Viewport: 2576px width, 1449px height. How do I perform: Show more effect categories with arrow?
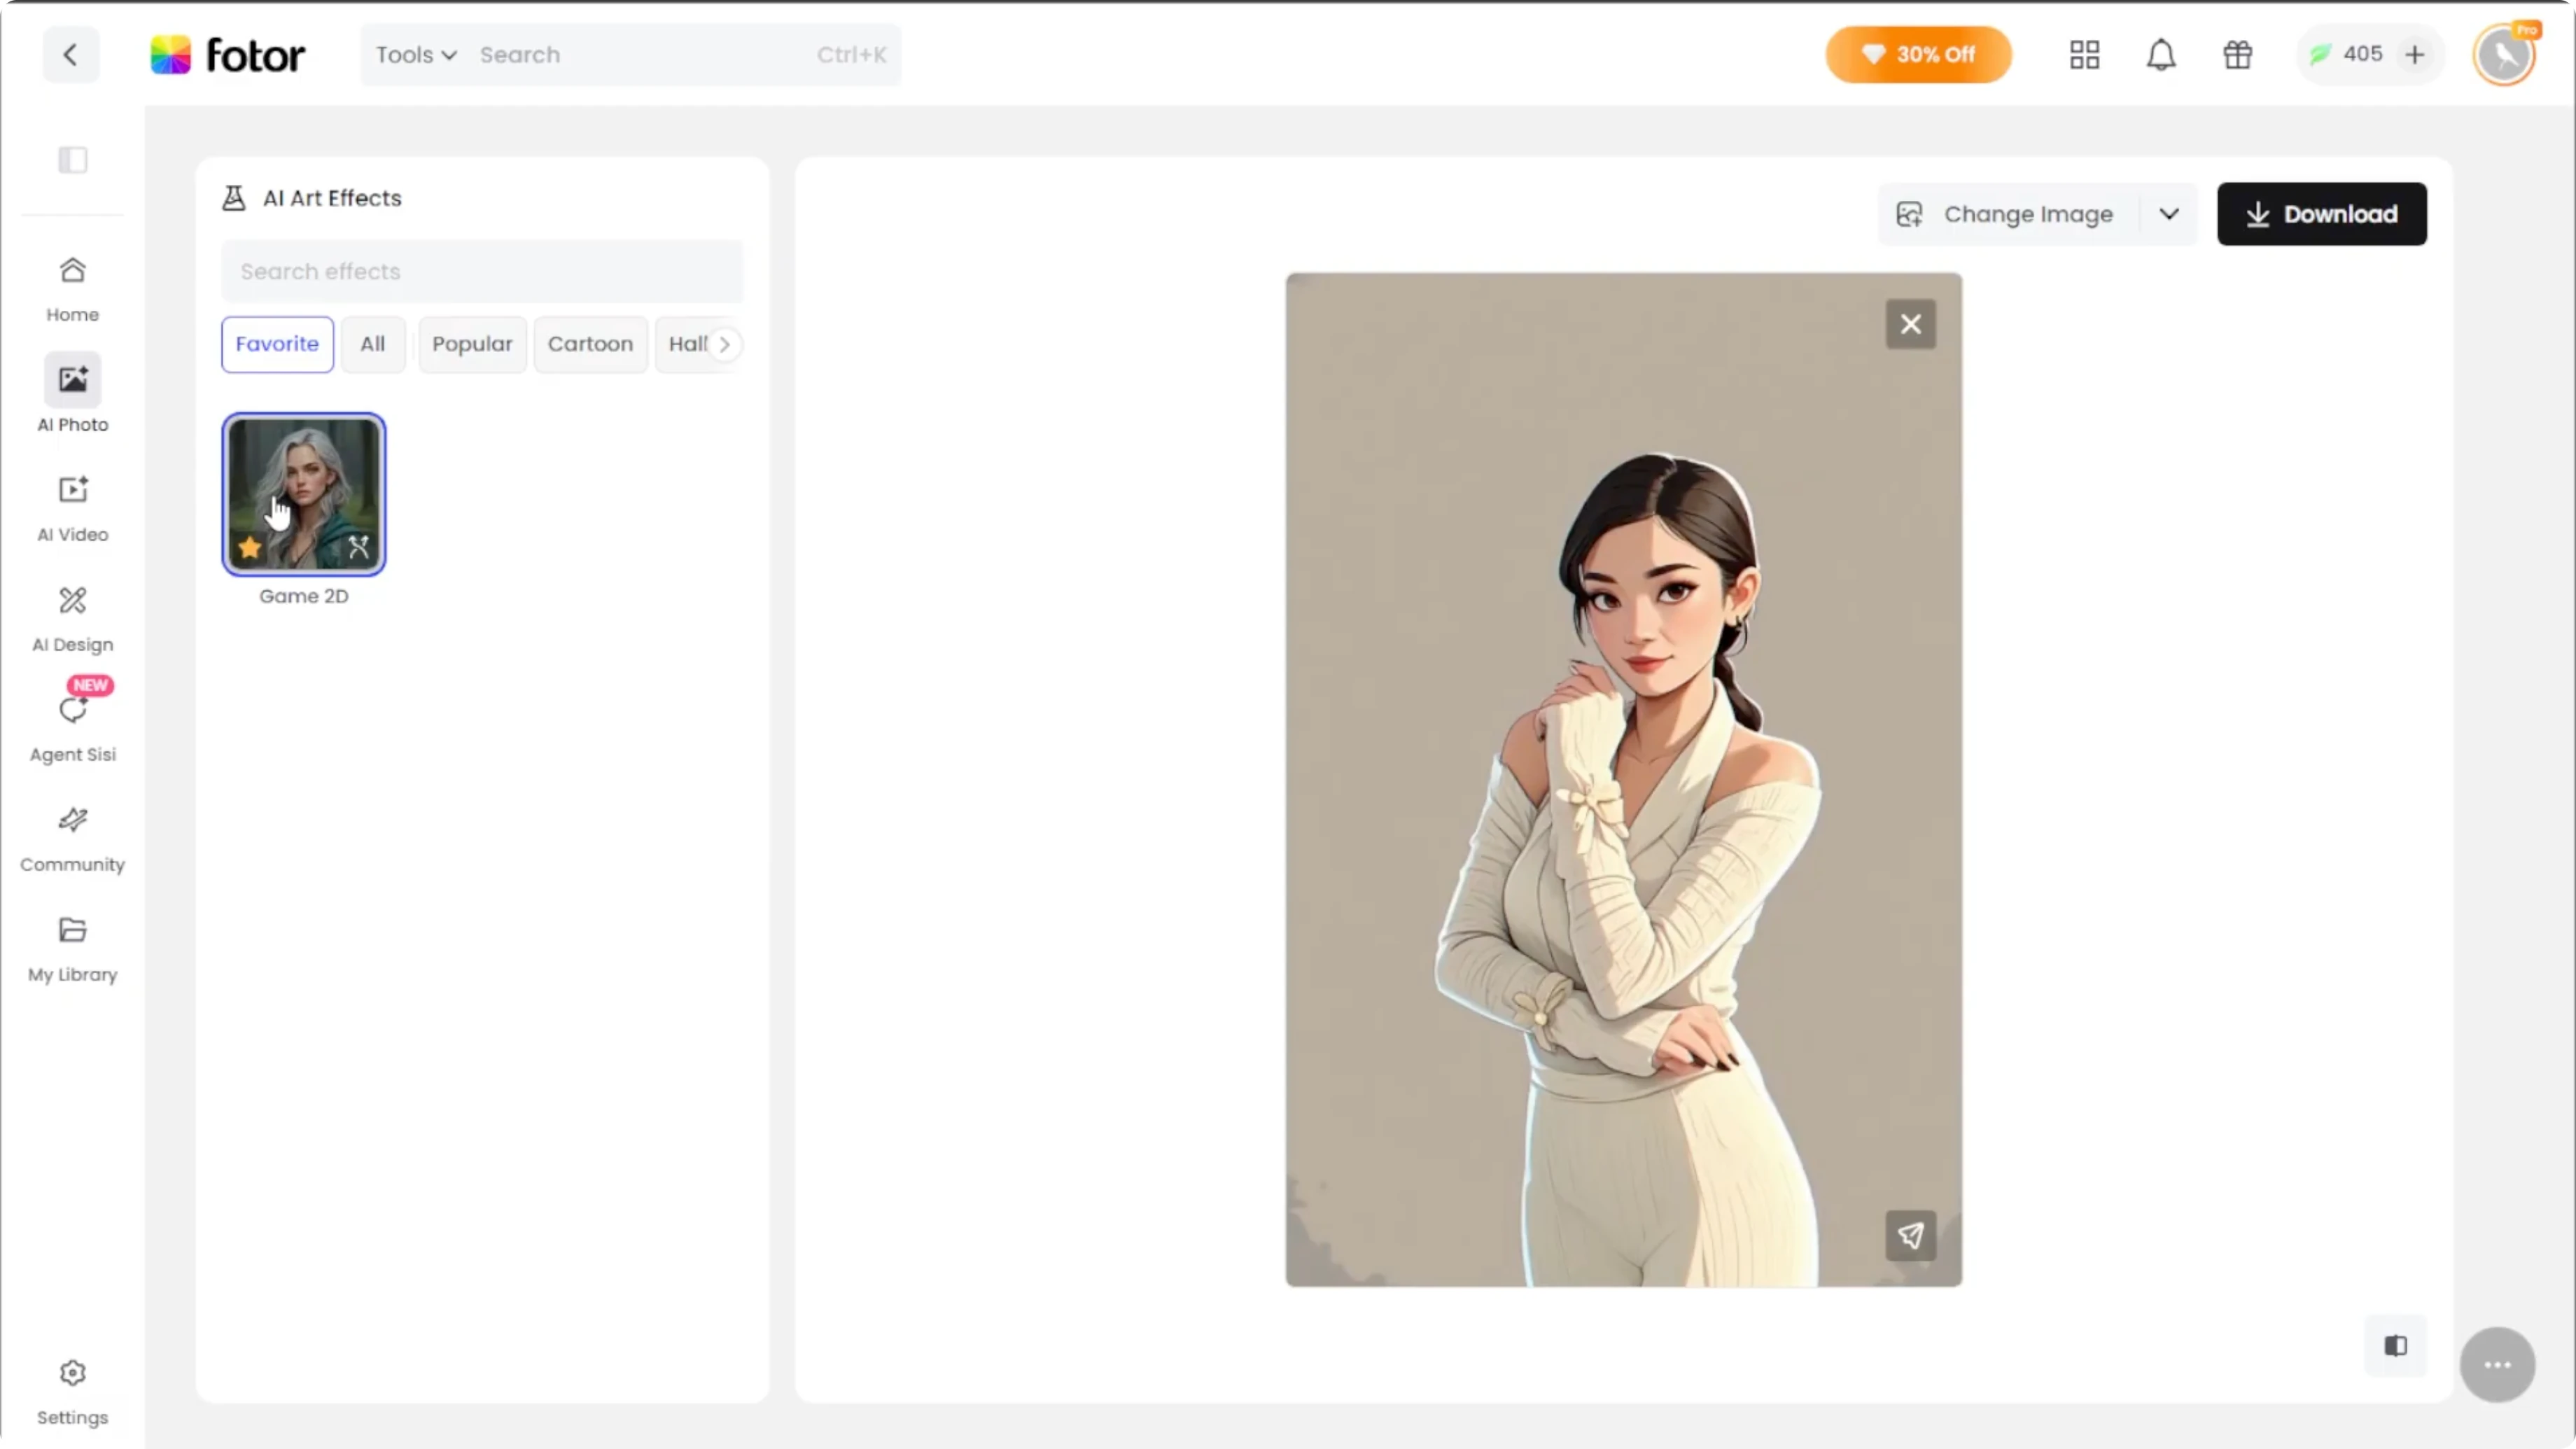point(725,344)
